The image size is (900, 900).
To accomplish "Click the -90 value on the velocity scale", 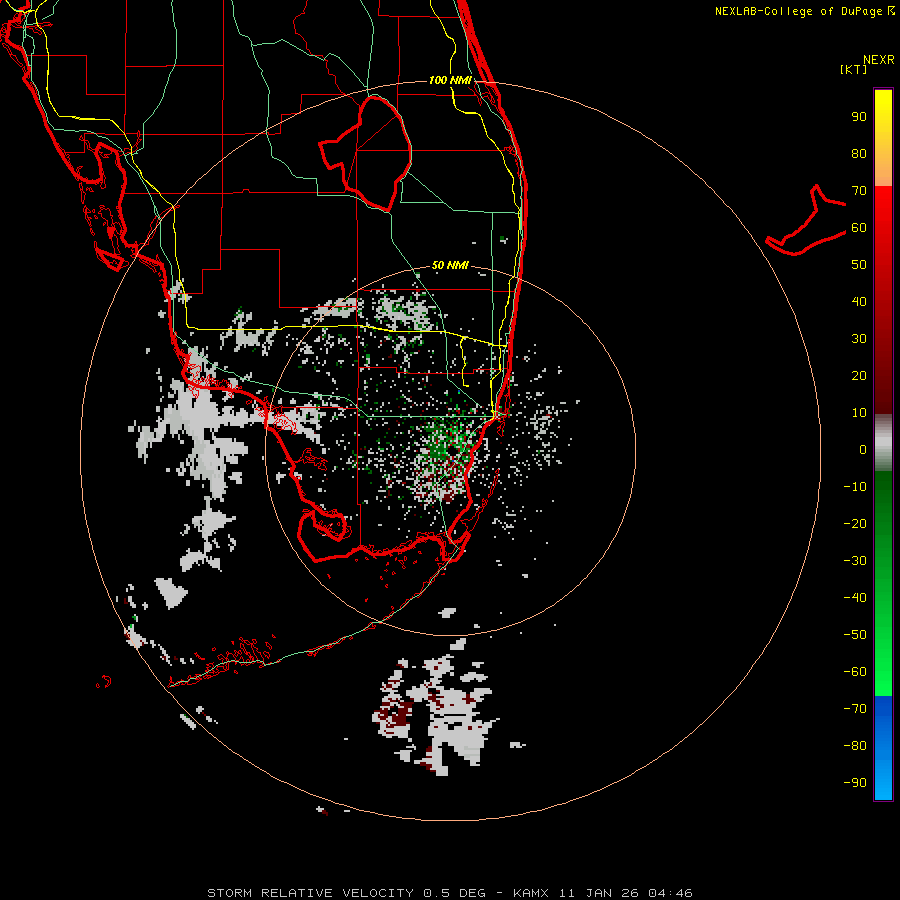I will pos(855,783).
